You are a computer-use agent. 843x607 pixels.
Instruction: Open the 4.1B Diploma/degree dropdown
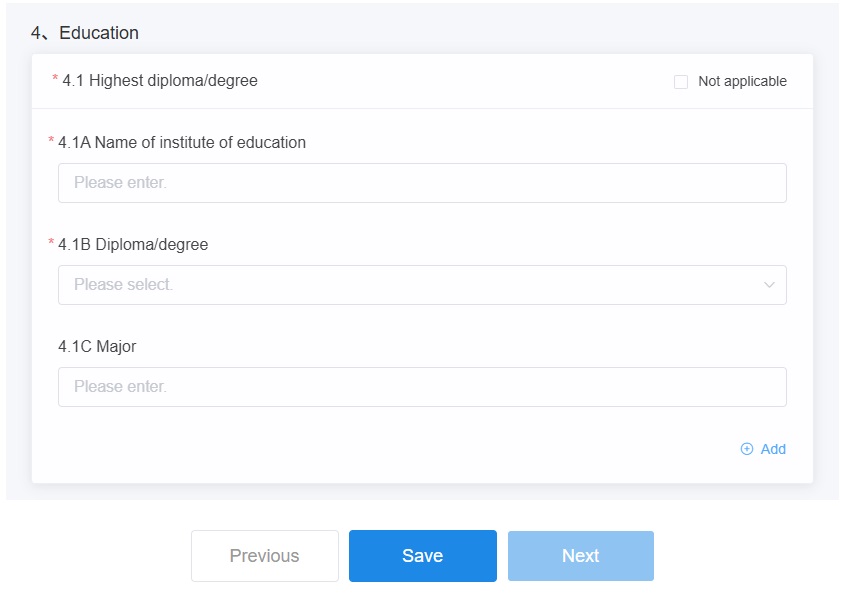[x=422, y=285]
